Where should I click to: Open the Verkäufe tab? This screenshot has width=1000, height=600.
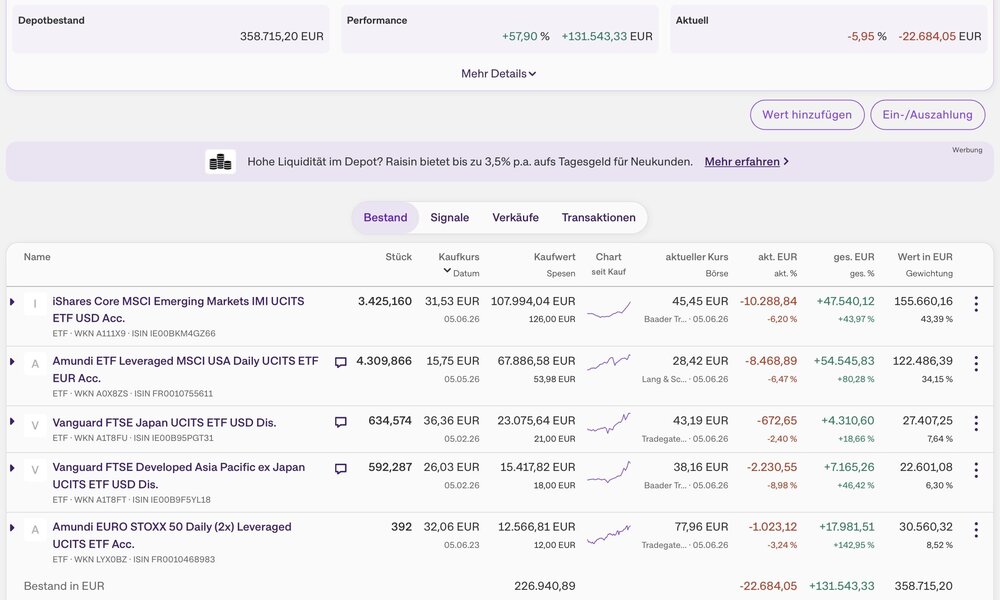(515, 217)
